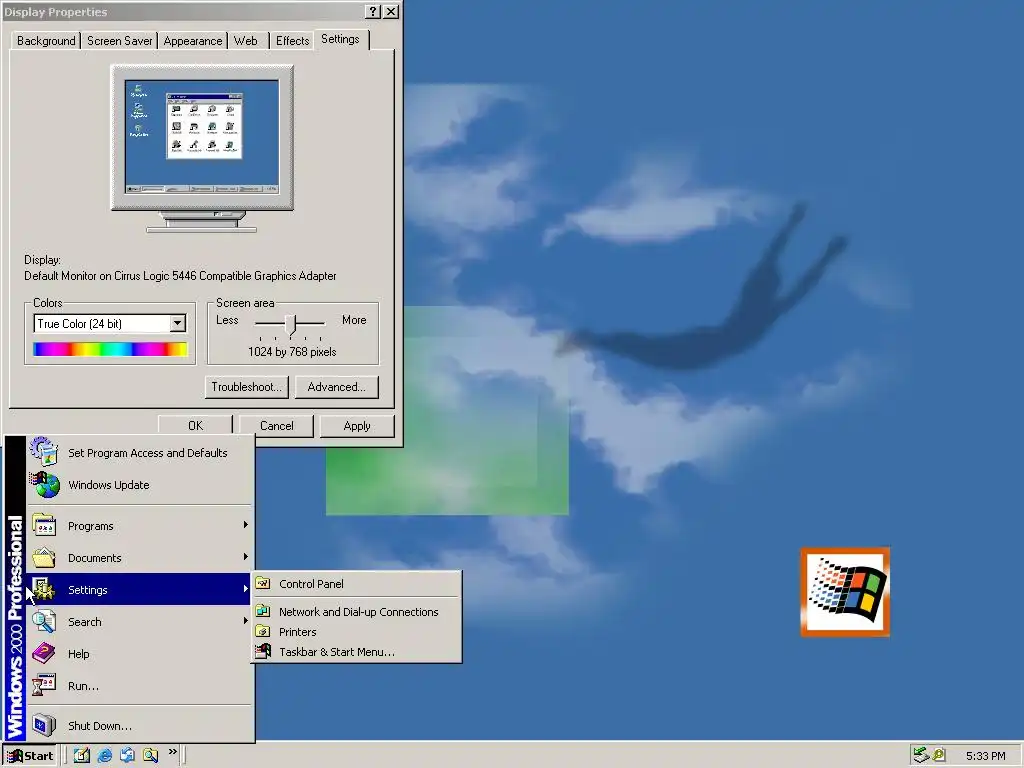The width and height of the screenshot is (1024, 768).
Task: Open Search magnifier icon in Start menu
Action: (44, 622)
